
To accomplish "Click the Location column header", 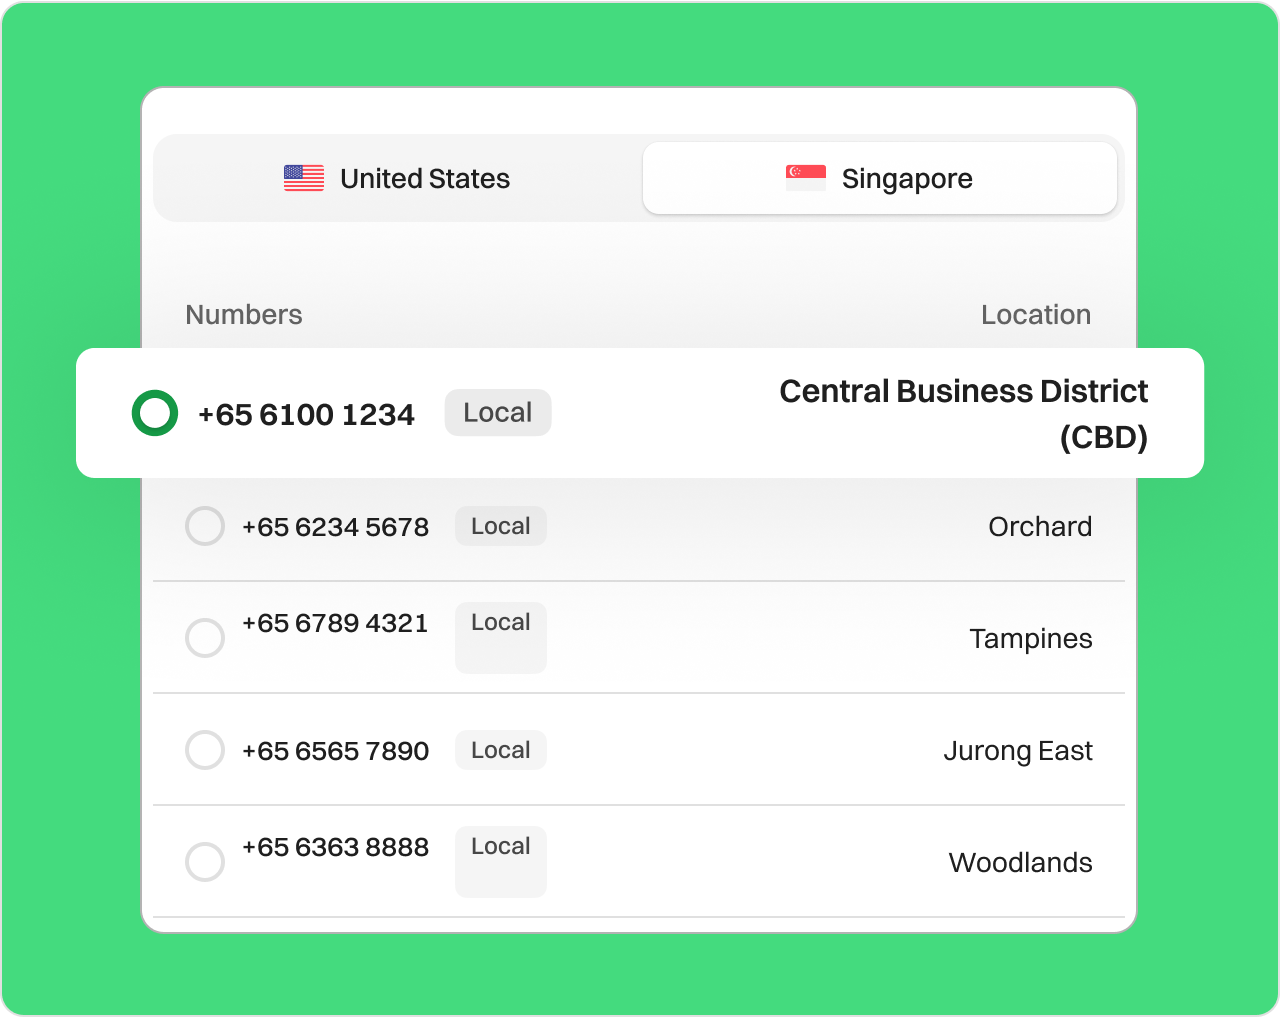I will coord(1035,315).
